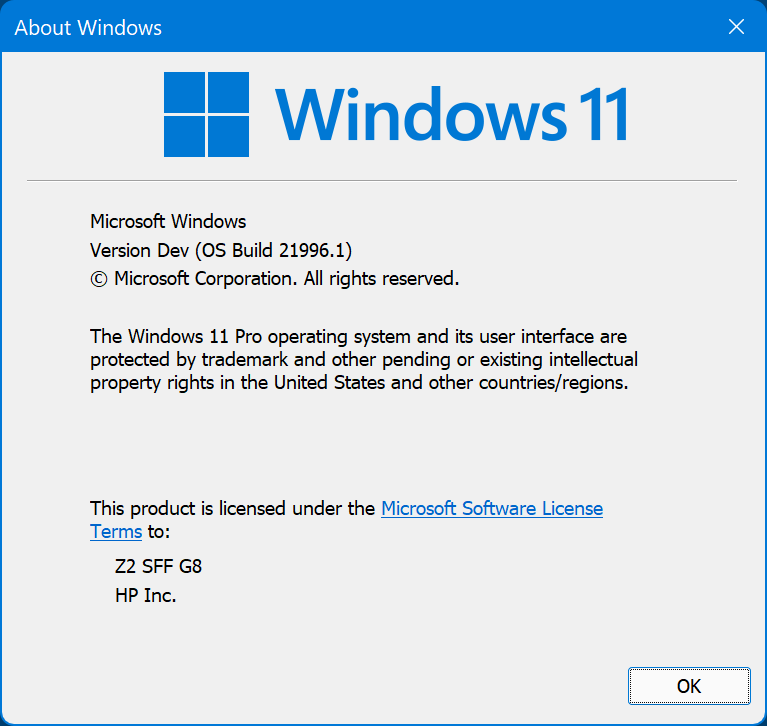The height and width of the screenshot is (726, 767).
Task: Click the top-right pane of Windows logo
Action: pyautogui.click(x=228, y=92)
